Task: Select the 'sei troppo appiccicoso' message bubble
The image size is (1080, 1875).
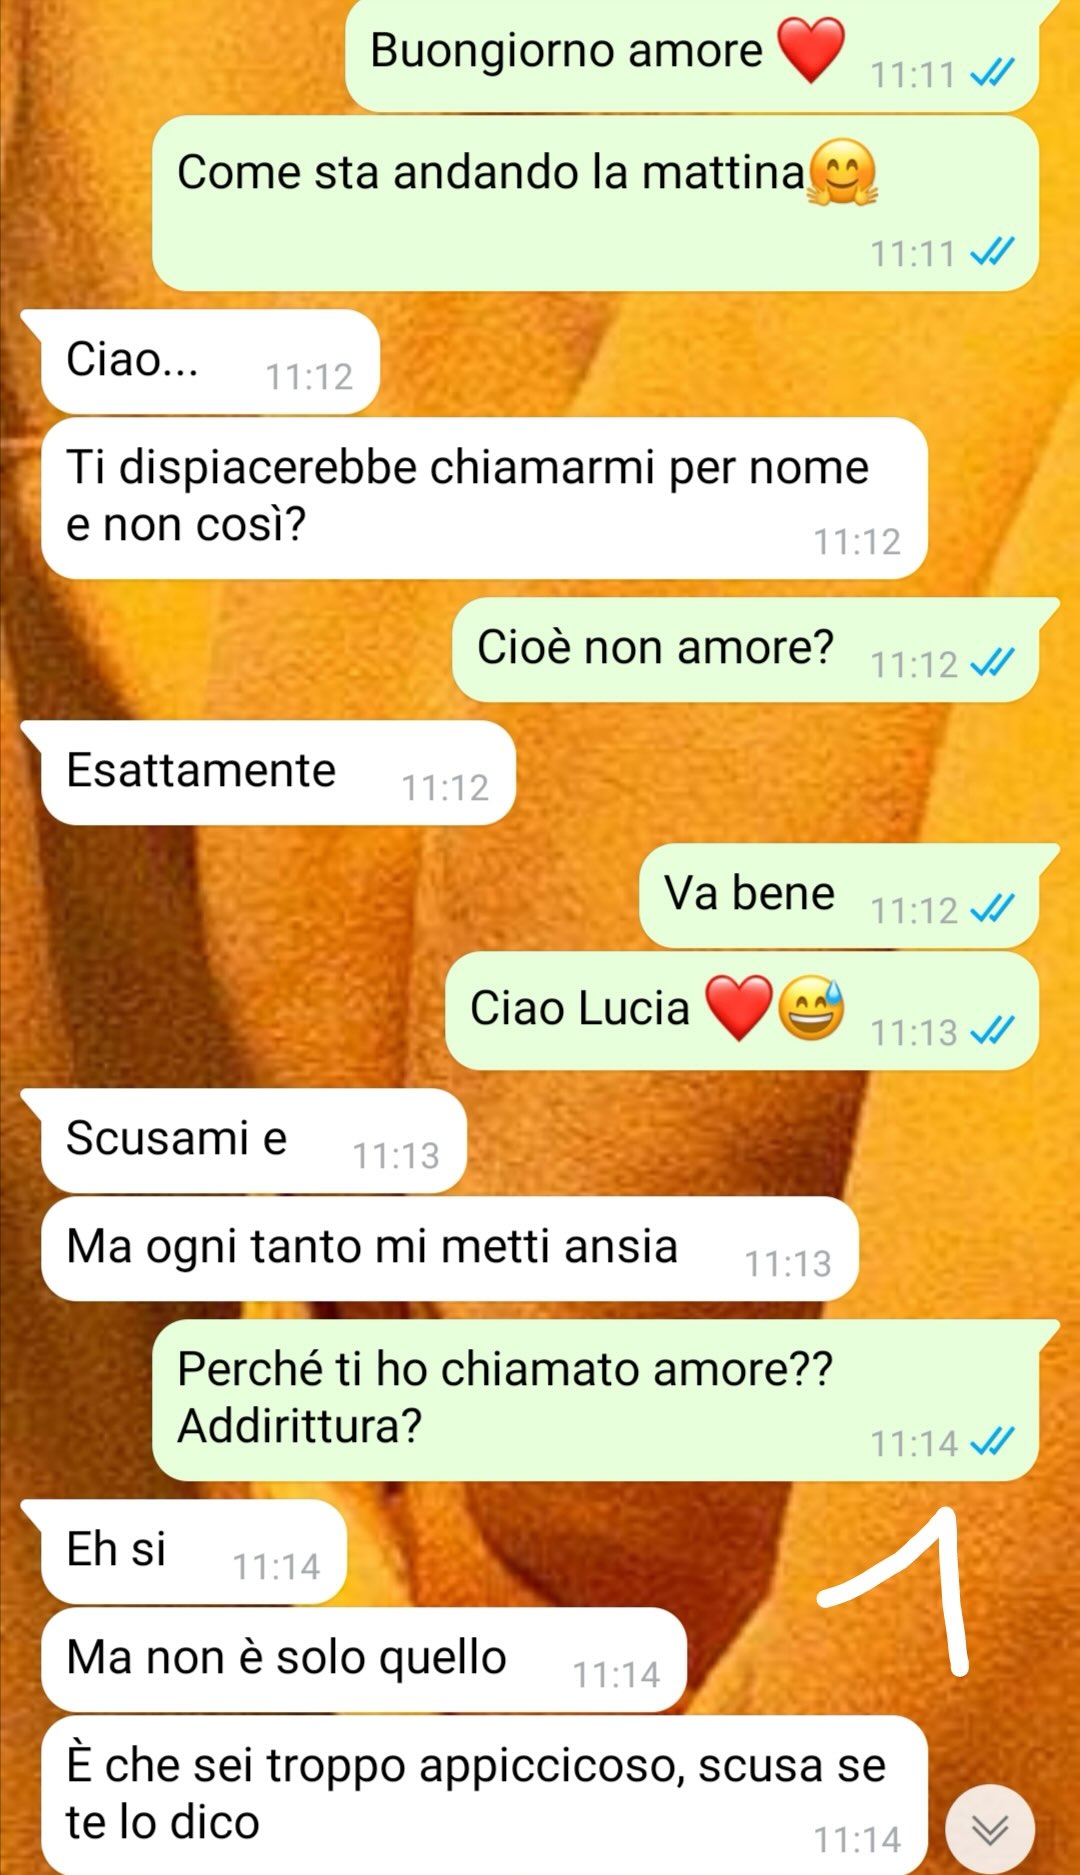Action: click(x=484, y=1795)
